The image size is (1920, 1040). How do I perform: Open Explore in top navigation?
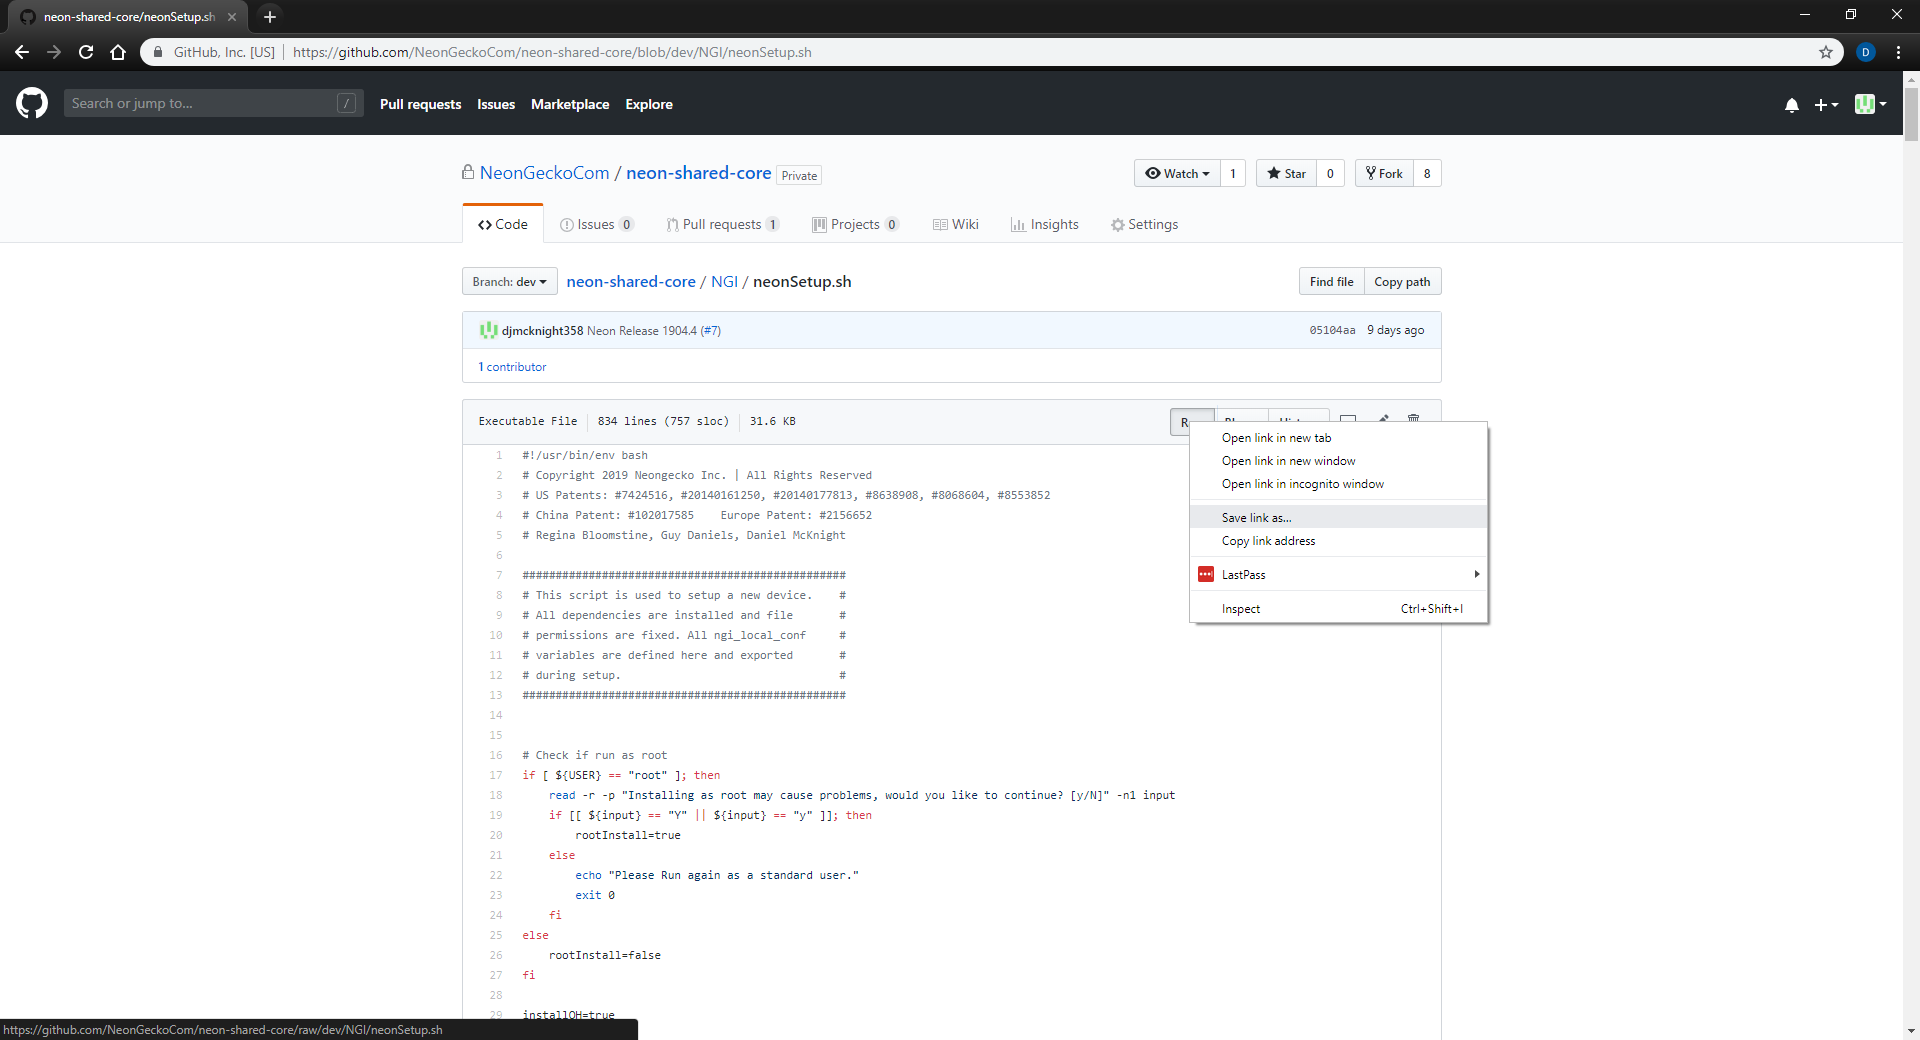pyautogui.click(x=649, y=104)
